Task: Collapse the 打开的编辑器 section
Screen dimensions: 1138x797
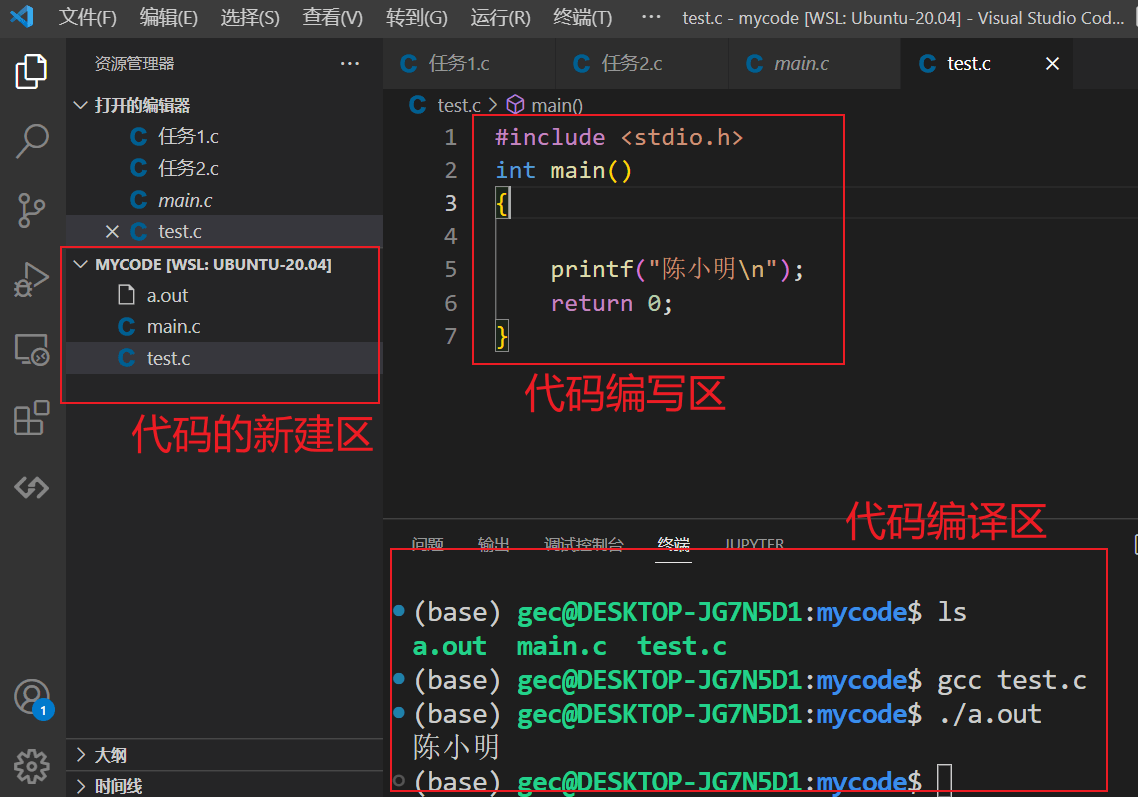Action: tap(224, 105)
